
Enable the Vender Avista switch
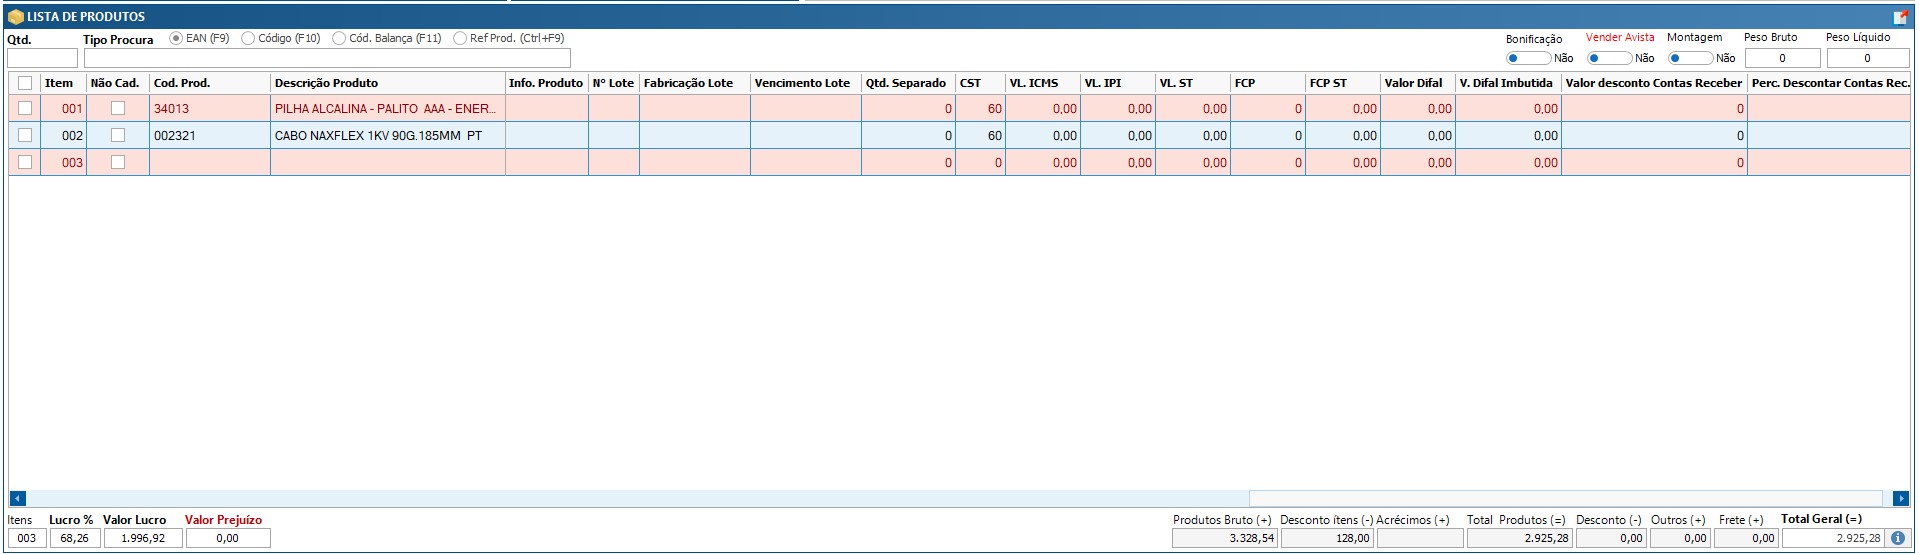[1609, 58]
